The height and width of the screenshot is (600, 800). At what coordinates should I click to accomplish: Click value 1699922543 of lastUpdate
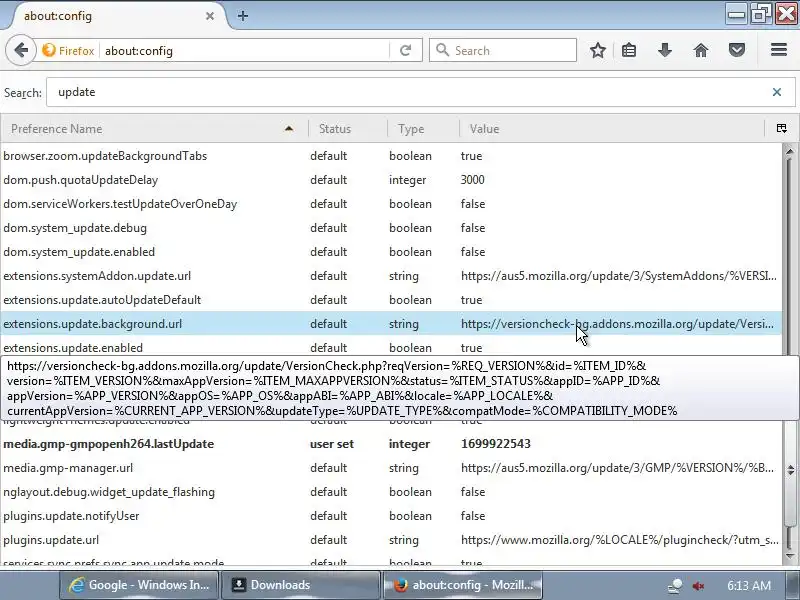495,443
